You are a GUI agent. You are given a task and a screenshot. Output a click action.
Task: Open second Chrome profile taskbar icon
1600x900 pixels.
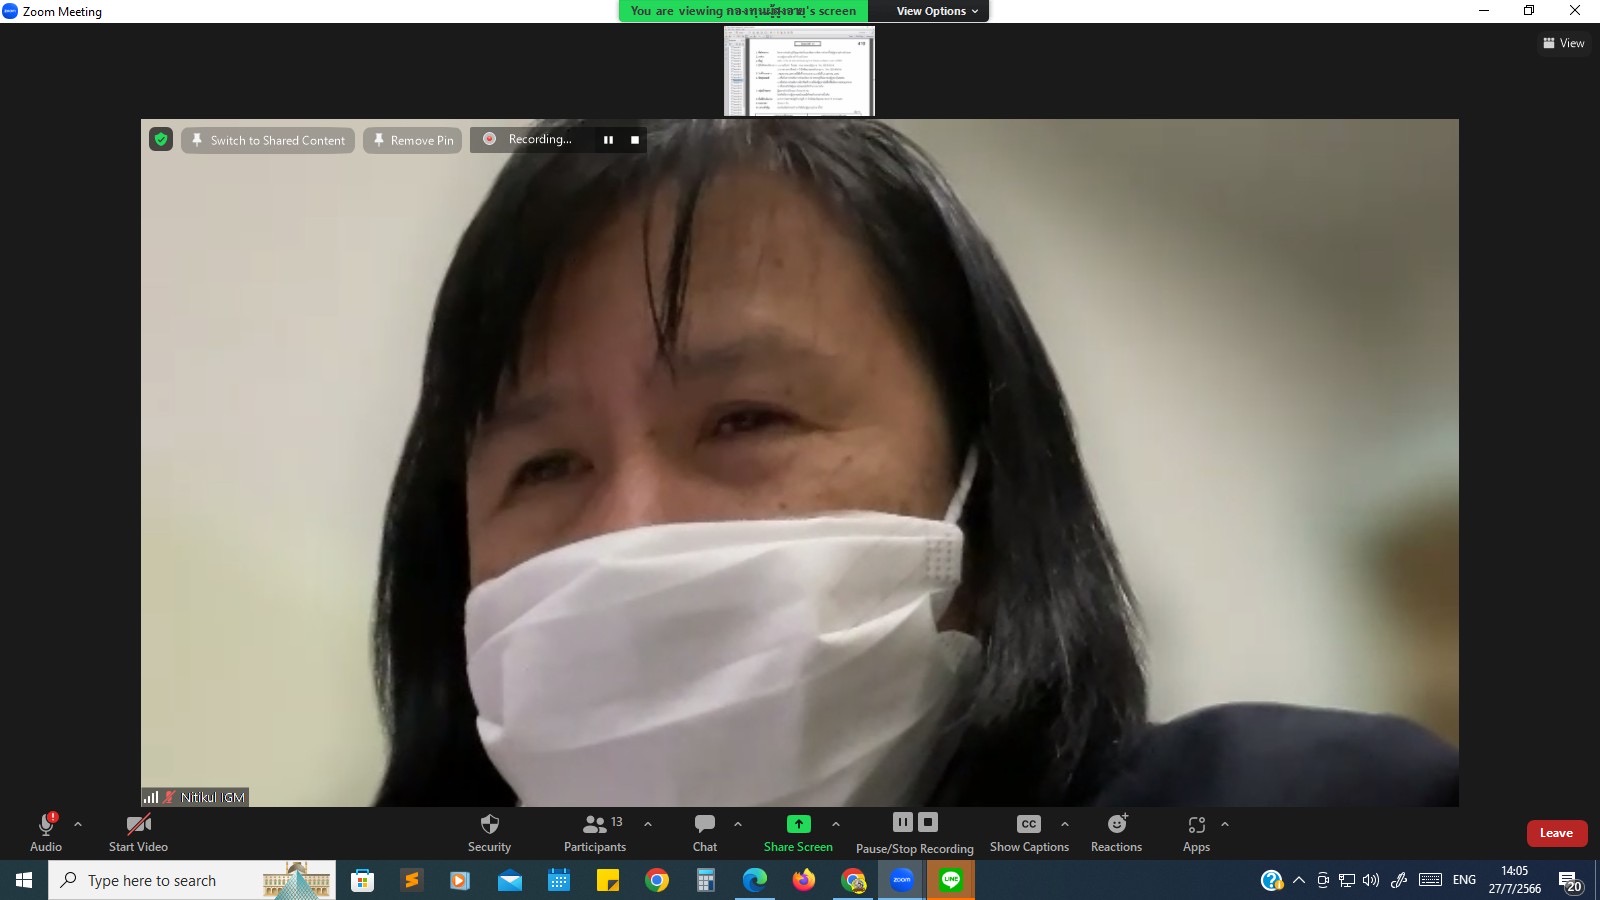pos(852,880)
